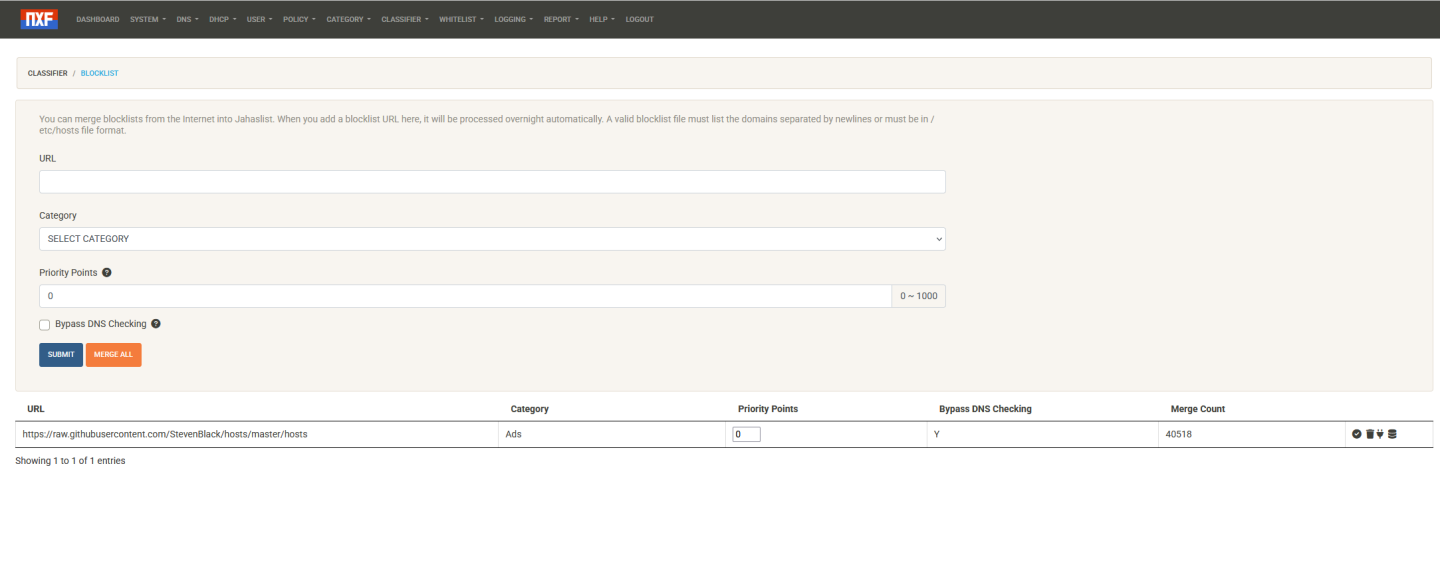Open the Policy menu
The image size is (1440, 565).
[x=298, y=20]
